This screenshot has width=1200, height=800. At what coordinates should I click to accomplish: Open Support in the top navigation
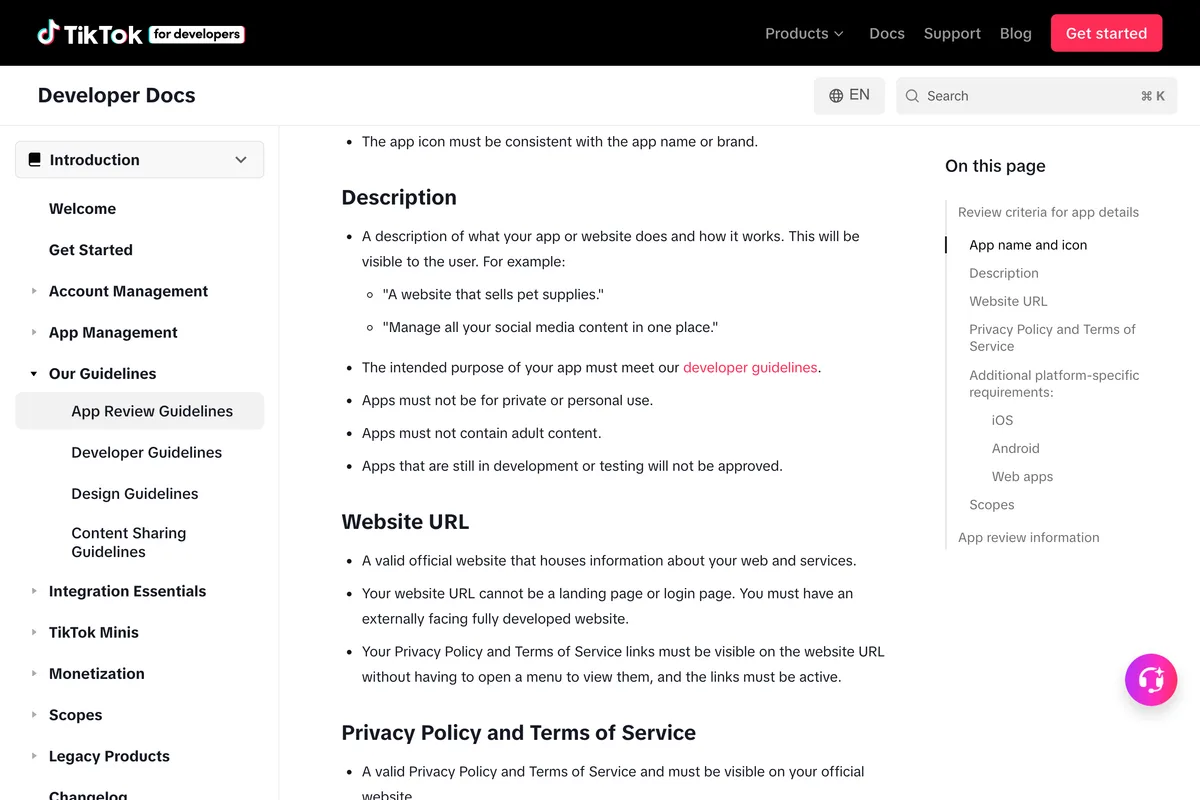click(952, 33)
